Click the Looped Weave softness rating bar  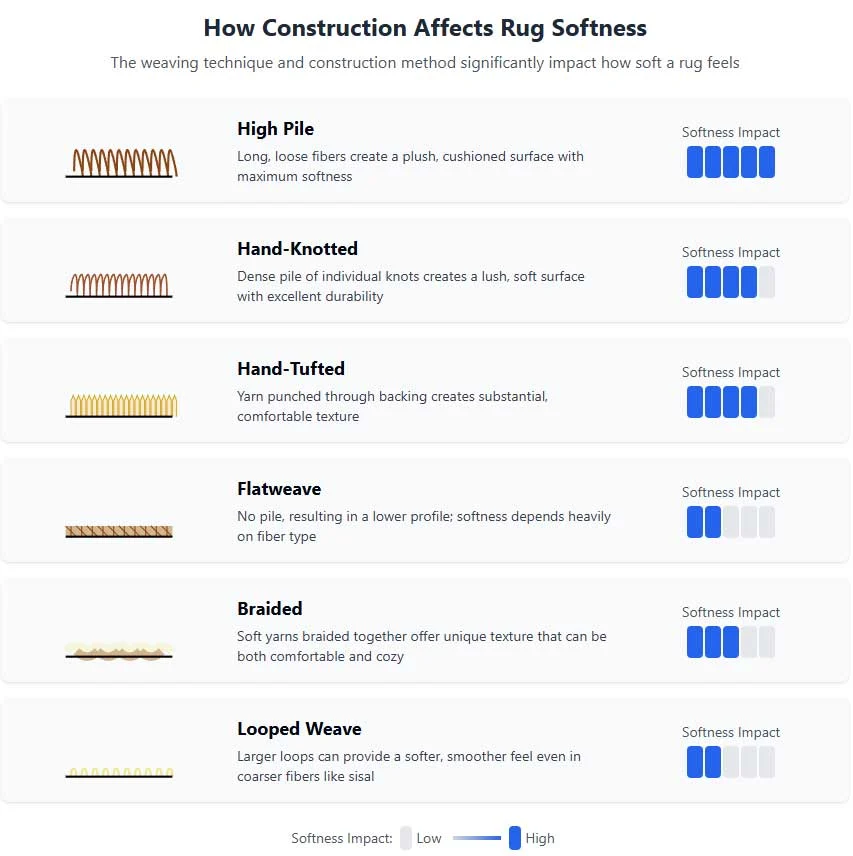(x=731, y=763)
